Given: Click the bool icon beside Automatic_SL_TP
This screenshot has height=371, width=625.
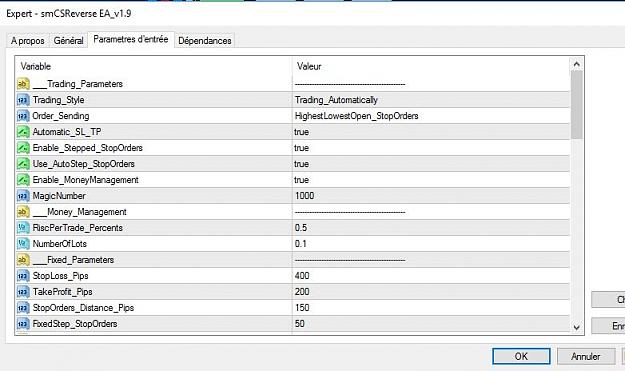Looking at the screenshot, I should [23, 132].
